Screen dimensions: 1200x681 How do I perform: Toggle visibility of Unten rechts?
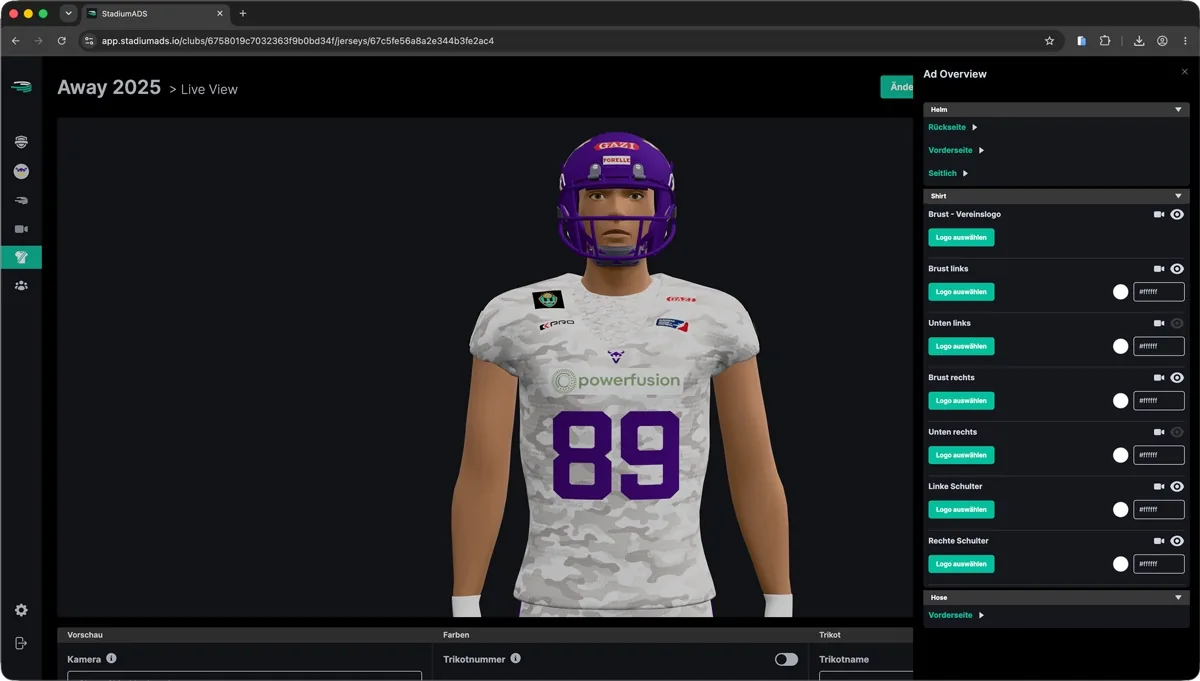tap(1177, 432)
